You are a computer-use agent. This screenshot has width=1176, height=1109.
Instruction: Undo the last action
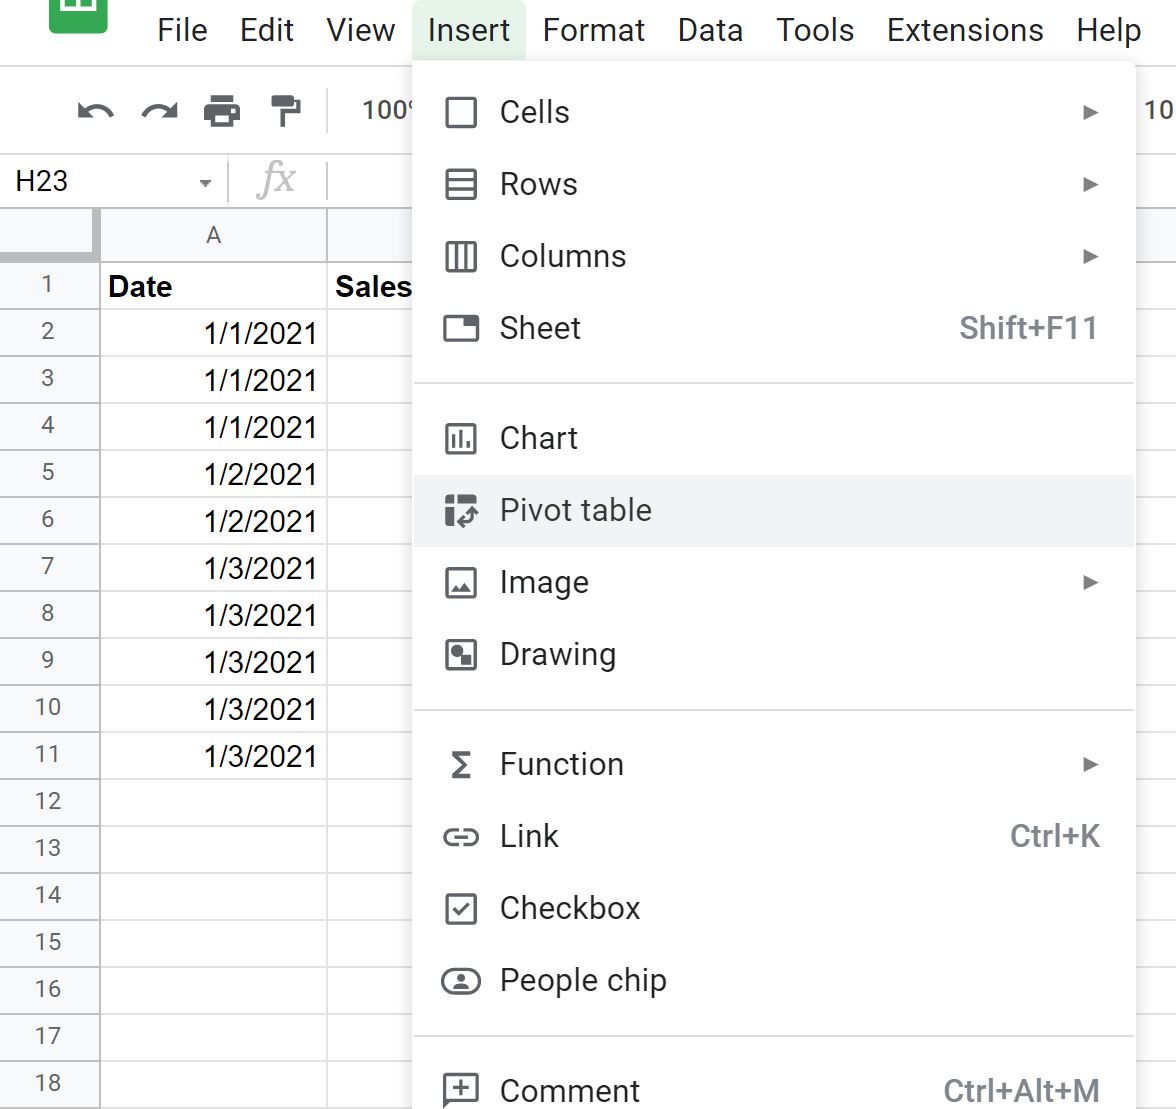pyautogui.click(x=96, y=112)
